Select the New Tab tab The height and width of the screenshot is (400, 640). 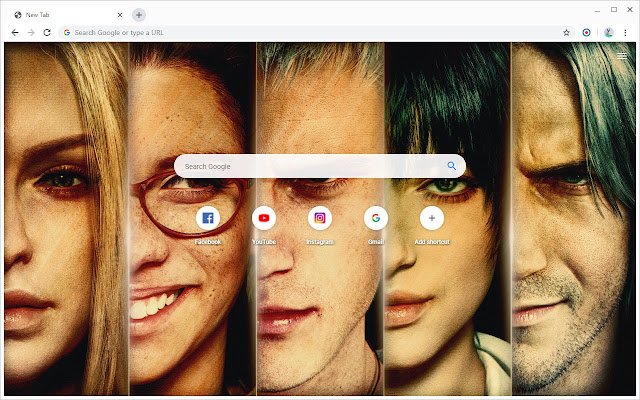[x=67, y=15]
